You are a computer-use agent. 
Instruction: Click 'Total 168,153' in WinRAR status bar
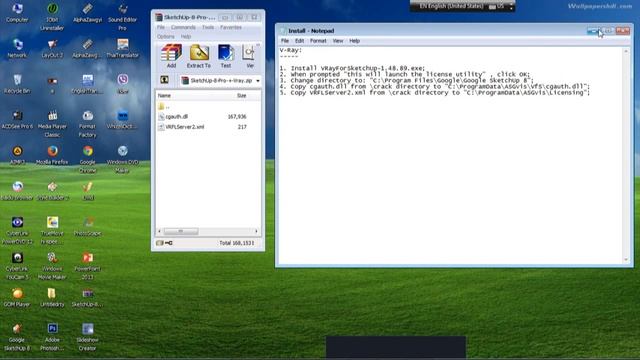pos(237,243)
